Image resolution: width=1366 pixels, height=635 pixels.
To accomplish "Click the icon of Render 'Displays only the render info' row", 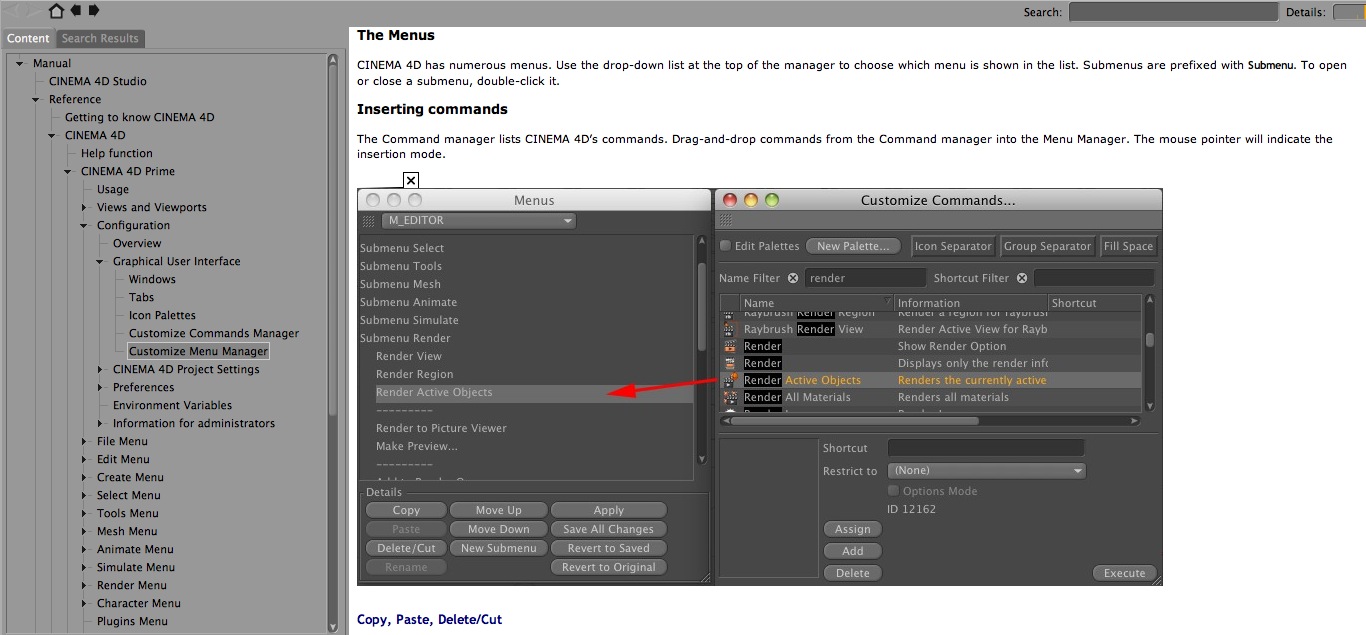I will pyautogui.click(x=730, y=363).
